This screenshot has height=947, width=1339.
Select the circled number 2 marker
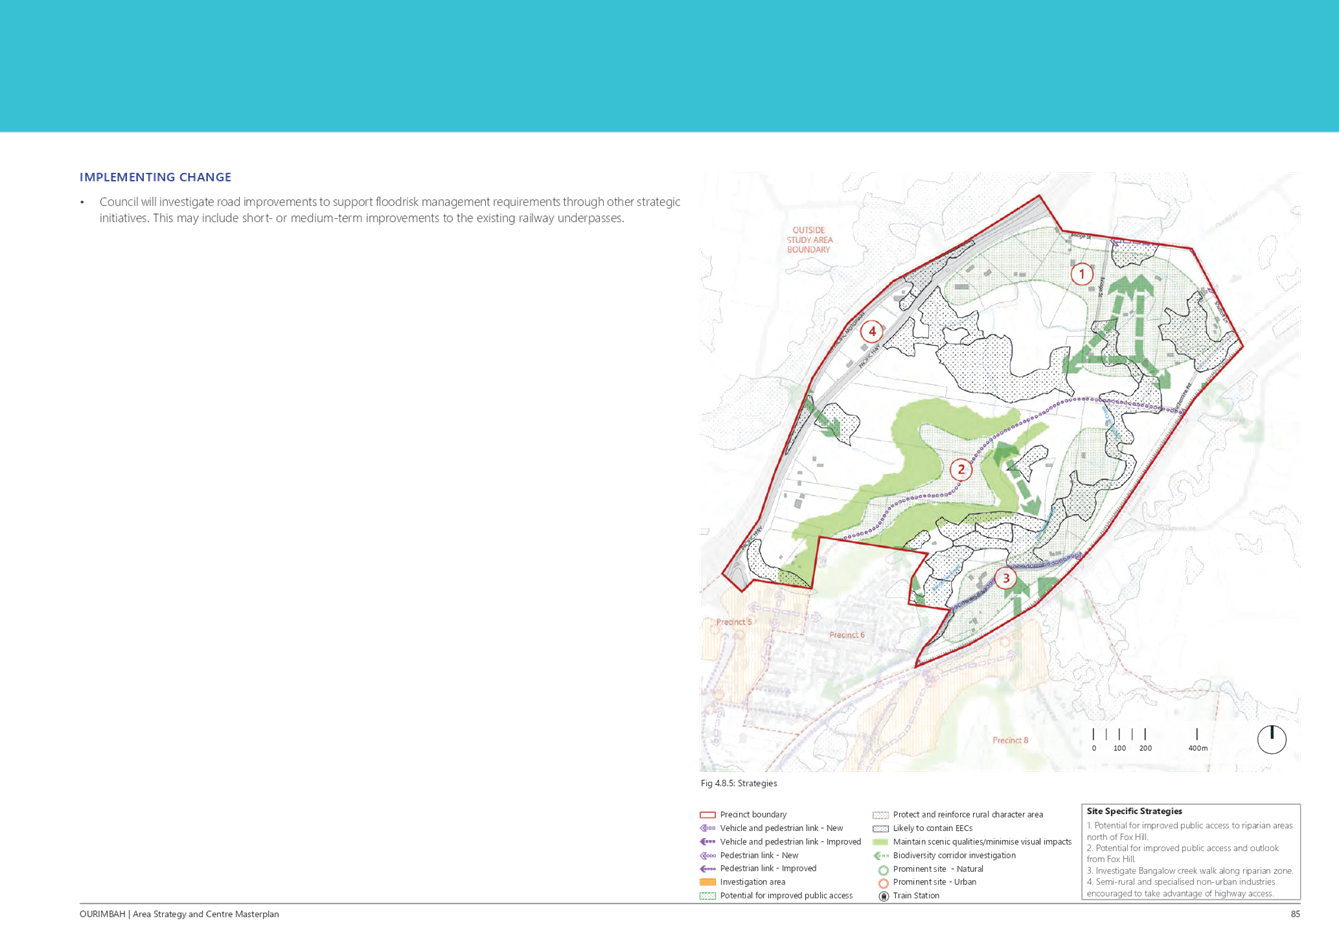(x=961, y=469)
